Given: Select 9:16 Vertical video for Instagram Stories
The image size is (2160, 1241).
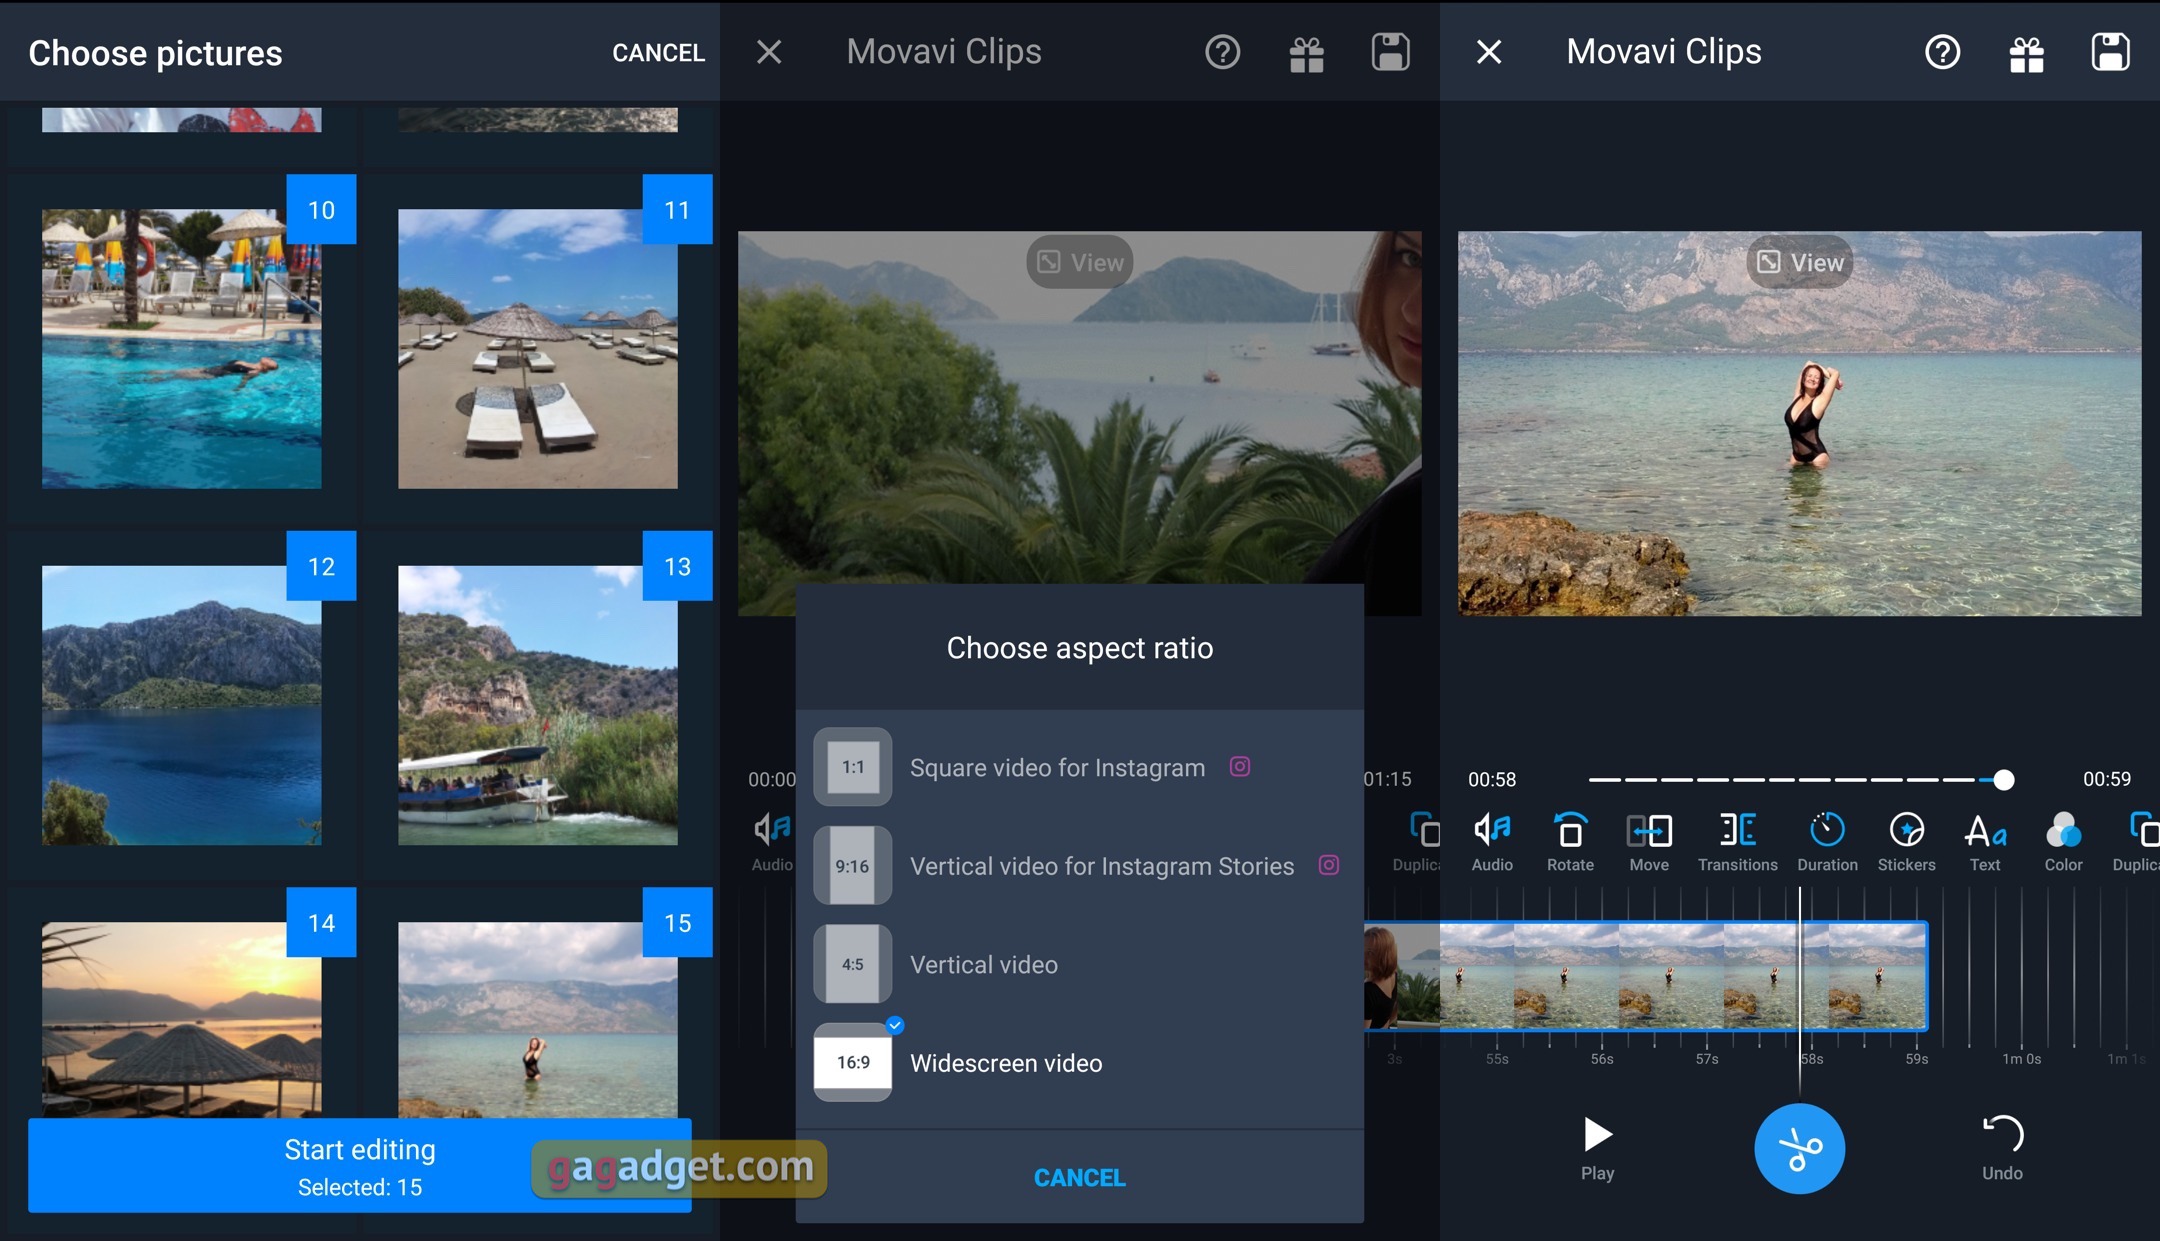Looking at the screenshot, I should click(1080, 864).
